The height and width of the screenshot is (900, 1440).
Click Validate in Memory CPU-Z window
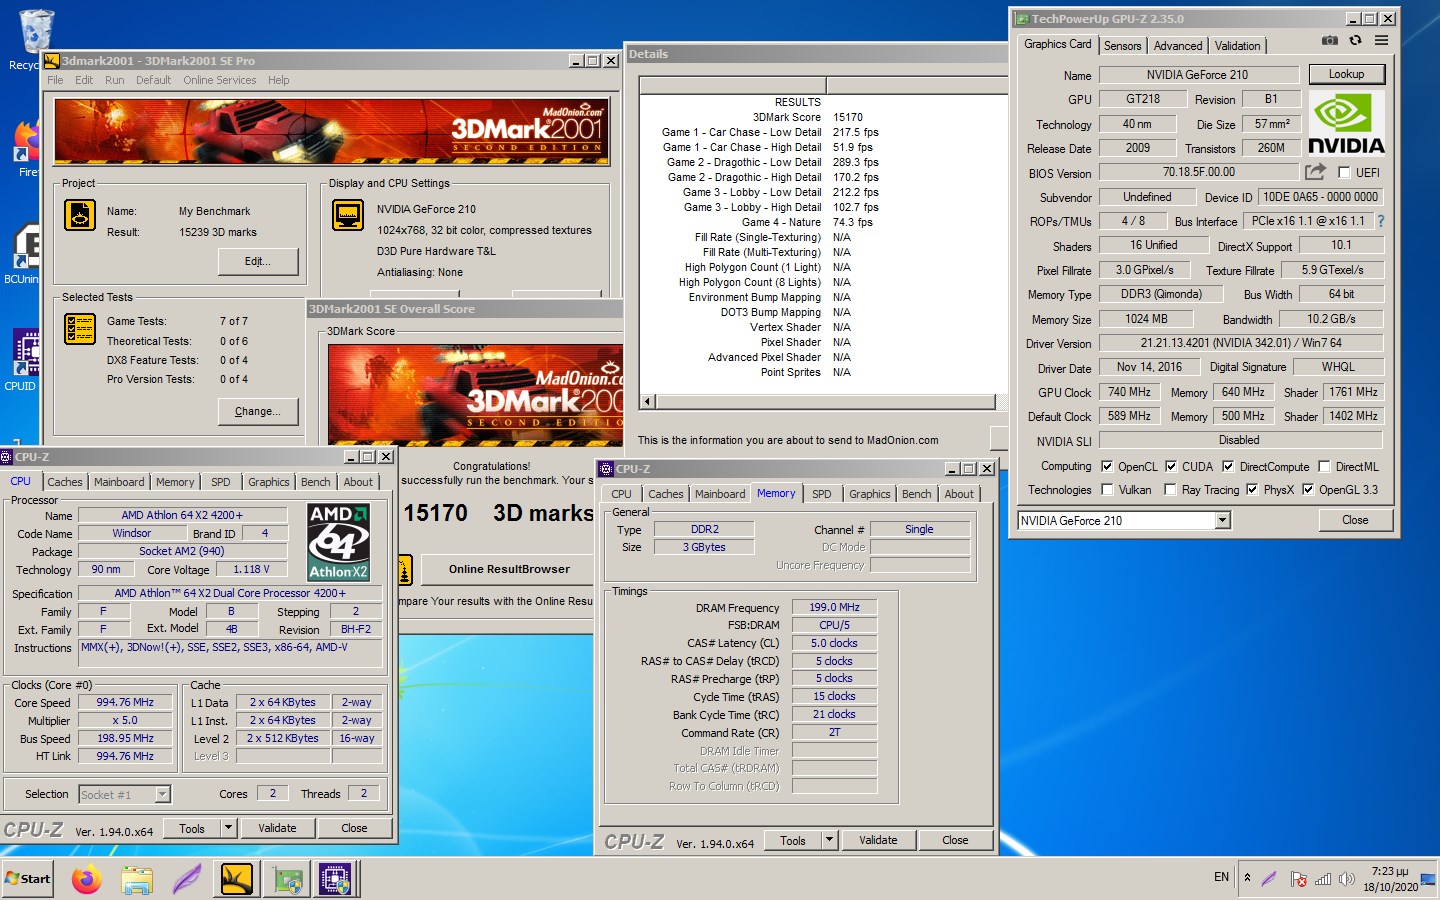(x=878, y=840)
